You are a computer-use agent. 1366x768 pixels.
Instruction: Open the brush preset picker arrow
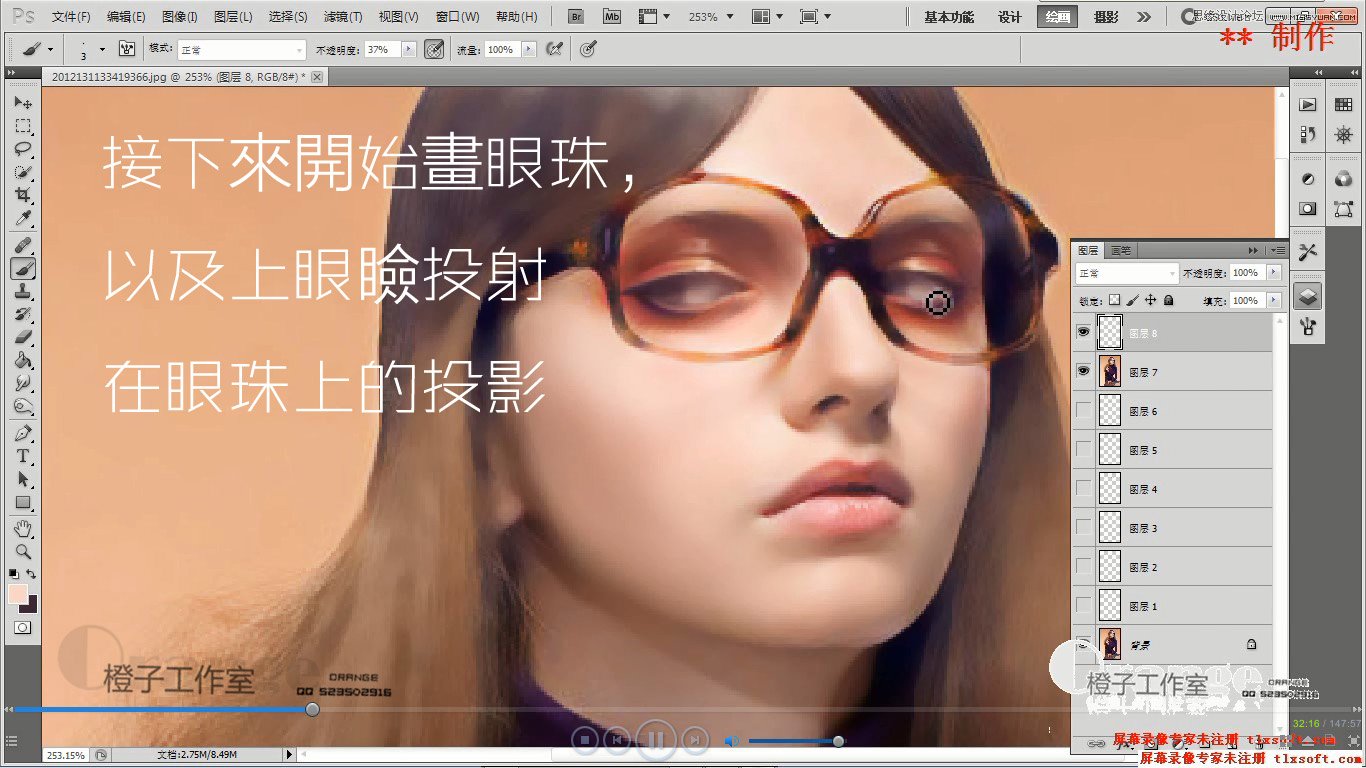[x=101, y=49]
